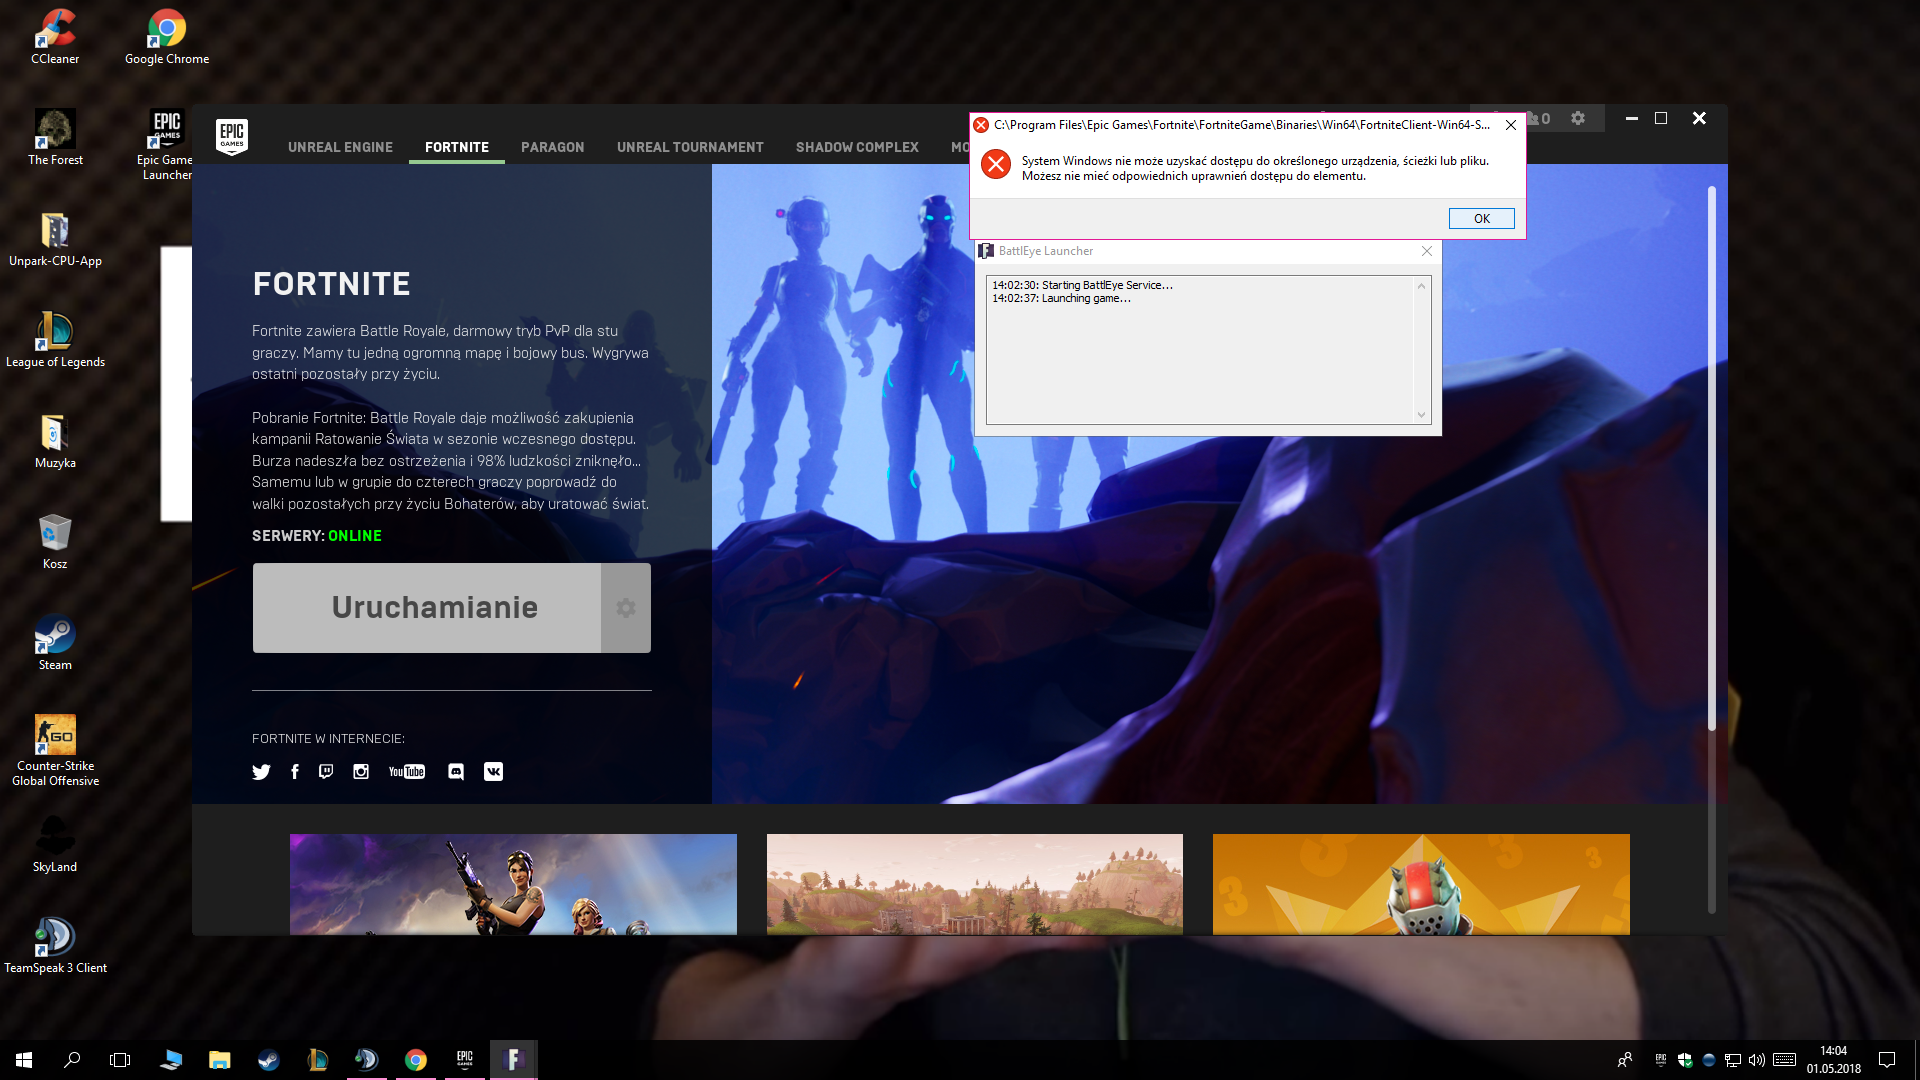The width and height of the screenshot is (1920, 1080).
Task: Switch to the Paragon tab
Action: (x=552, y=147)
